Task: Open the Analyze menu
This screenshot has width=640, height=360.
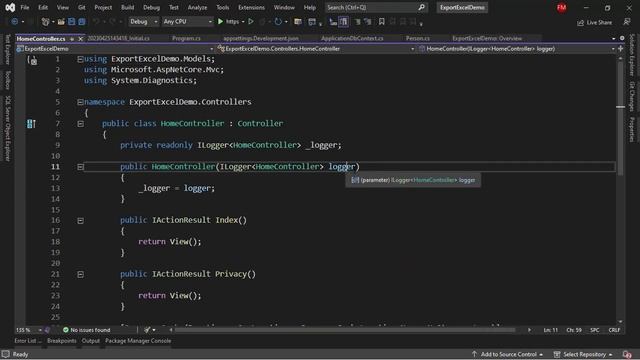Action: pos(198,7)
